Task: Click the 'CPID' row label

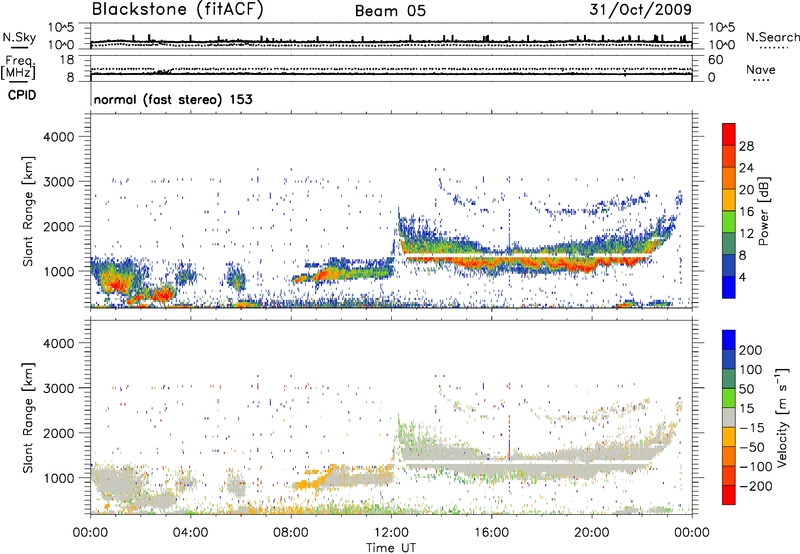Action: [22, 95]
